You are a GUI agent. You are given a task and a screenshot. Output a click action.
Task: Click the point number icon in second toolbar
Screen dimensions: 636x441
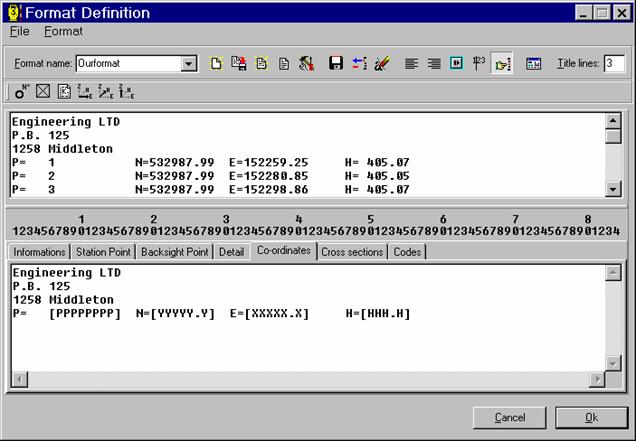(x=20, y=92)
